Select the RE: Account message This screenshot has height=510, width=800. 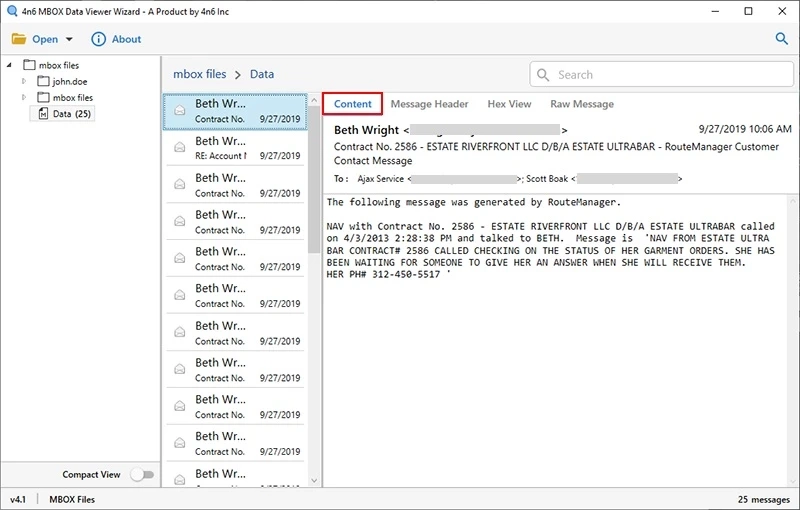(235, 148)
